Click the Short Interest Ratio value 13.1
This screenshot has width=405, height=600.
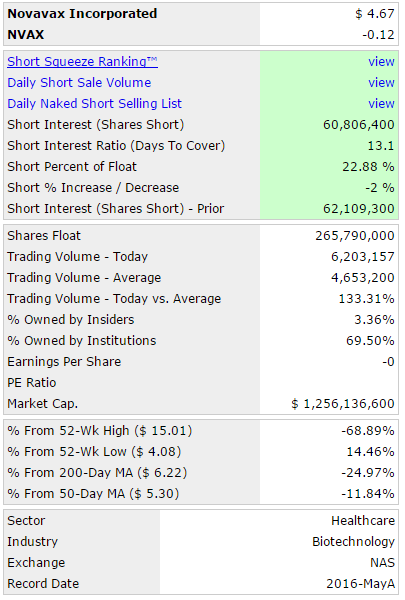[x=381, y=146]
